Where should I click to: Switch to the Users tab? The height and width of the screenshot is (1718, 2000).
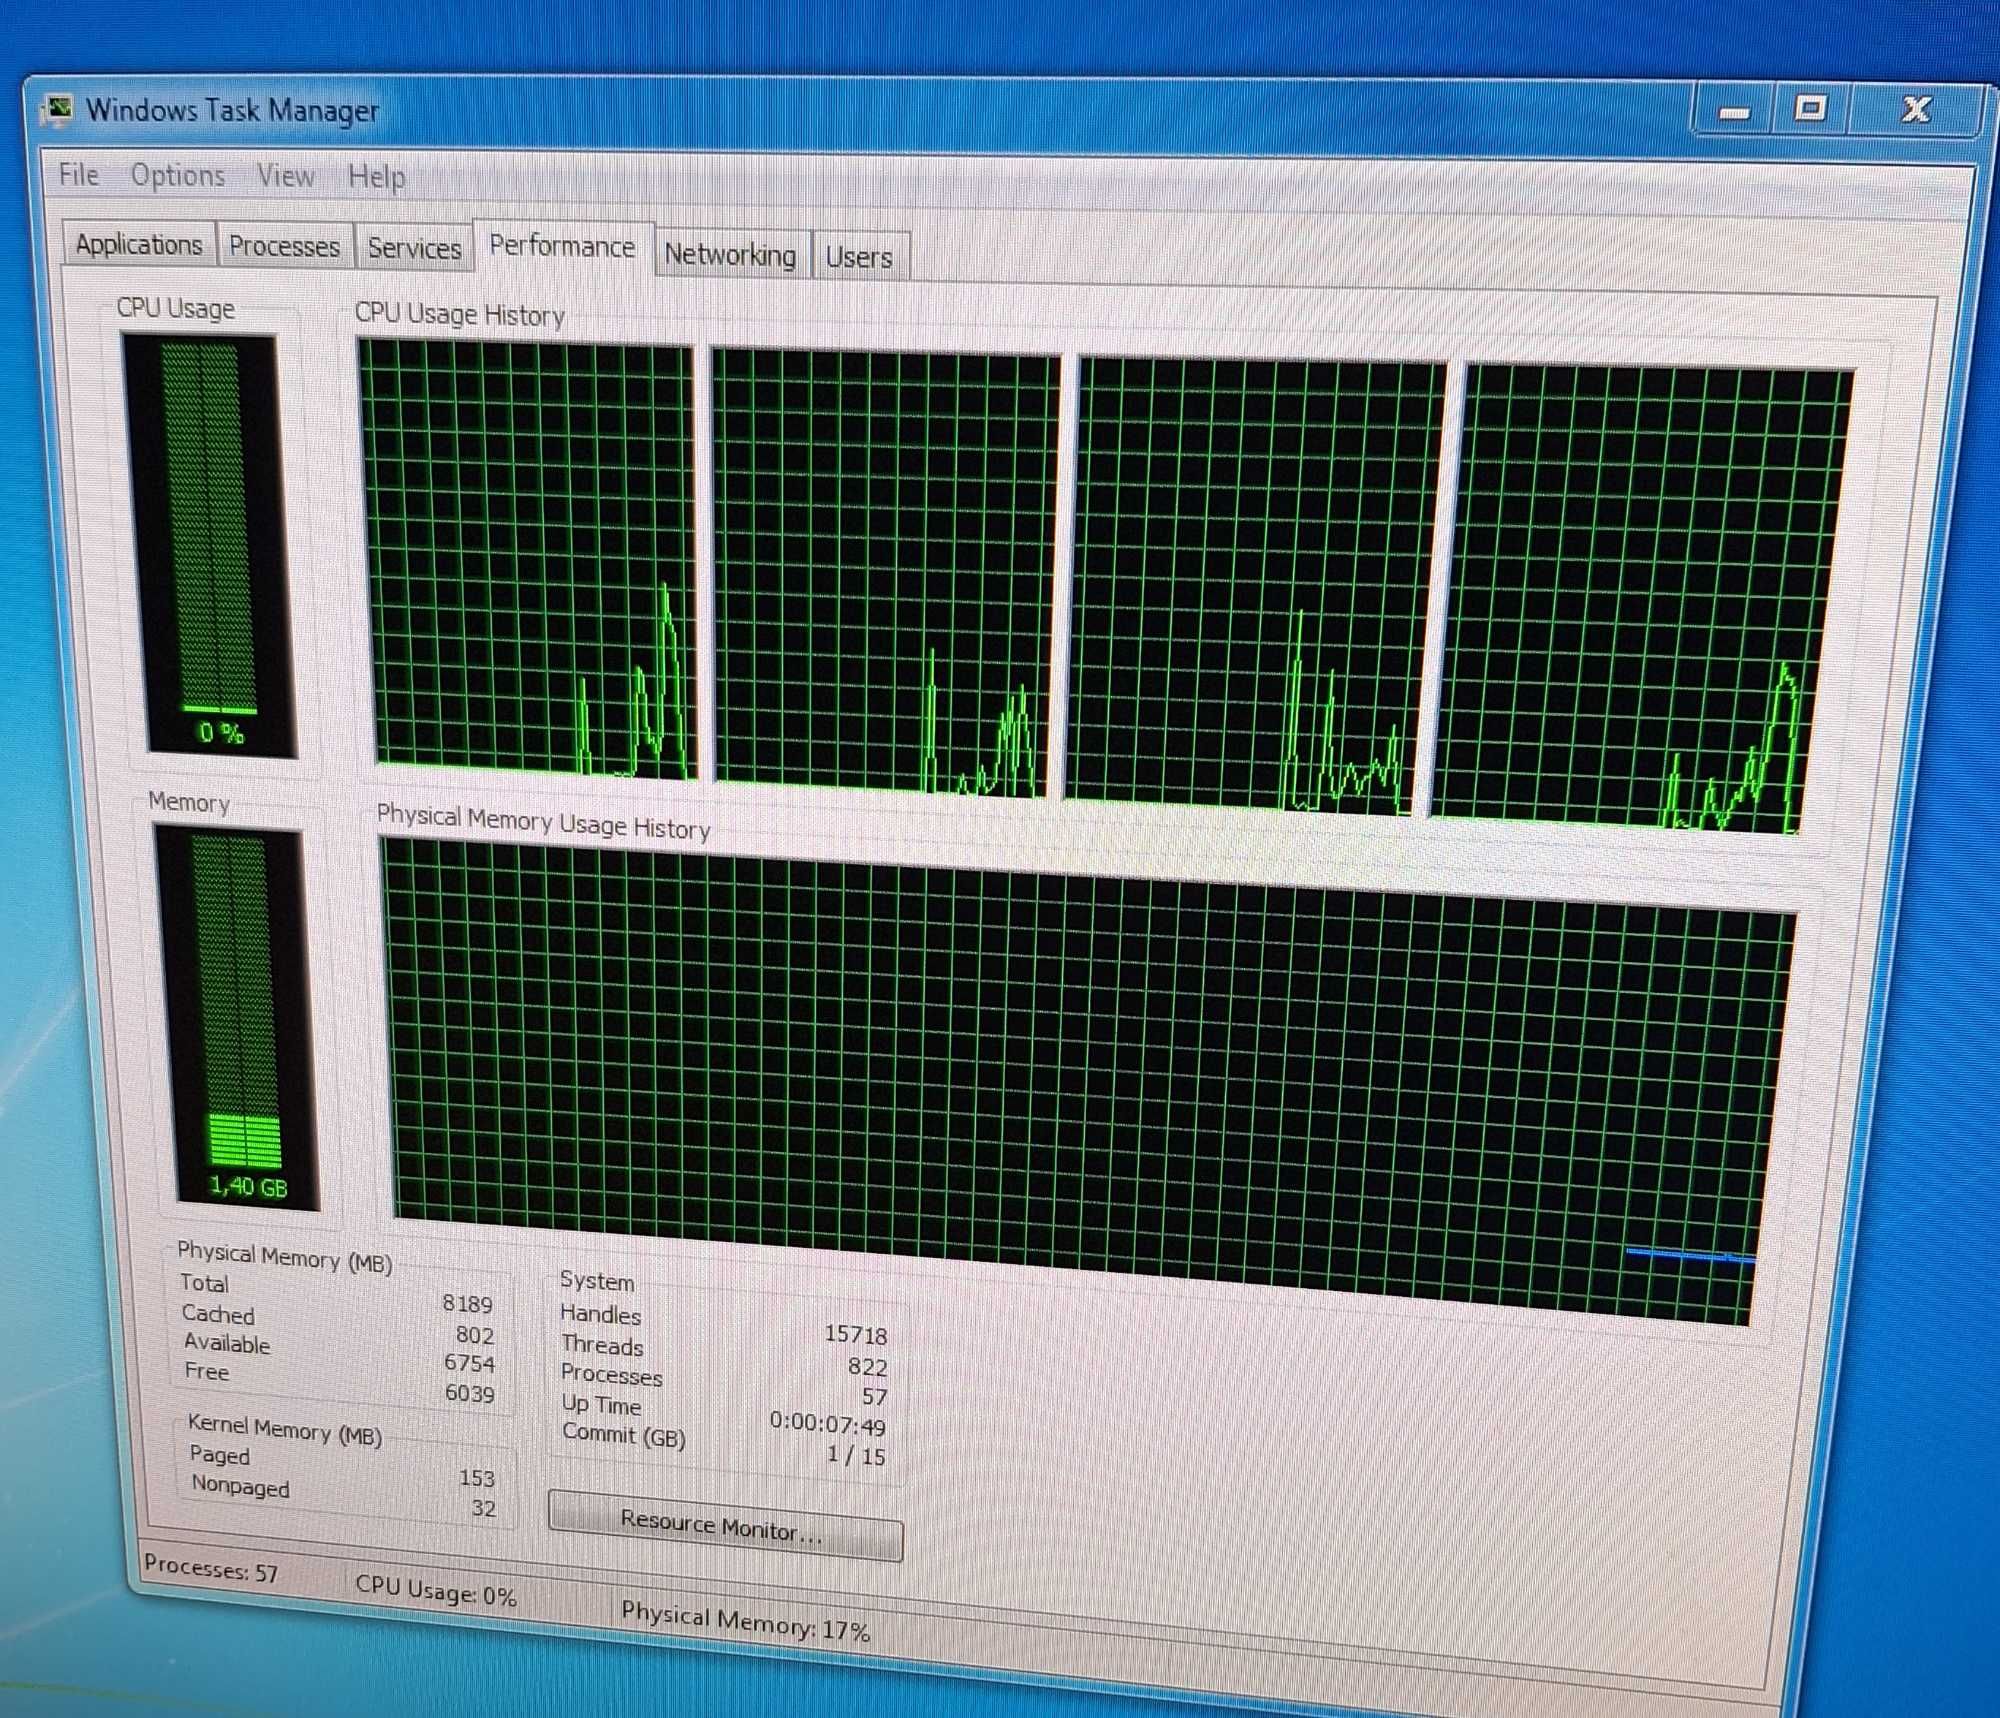[859, 257]
